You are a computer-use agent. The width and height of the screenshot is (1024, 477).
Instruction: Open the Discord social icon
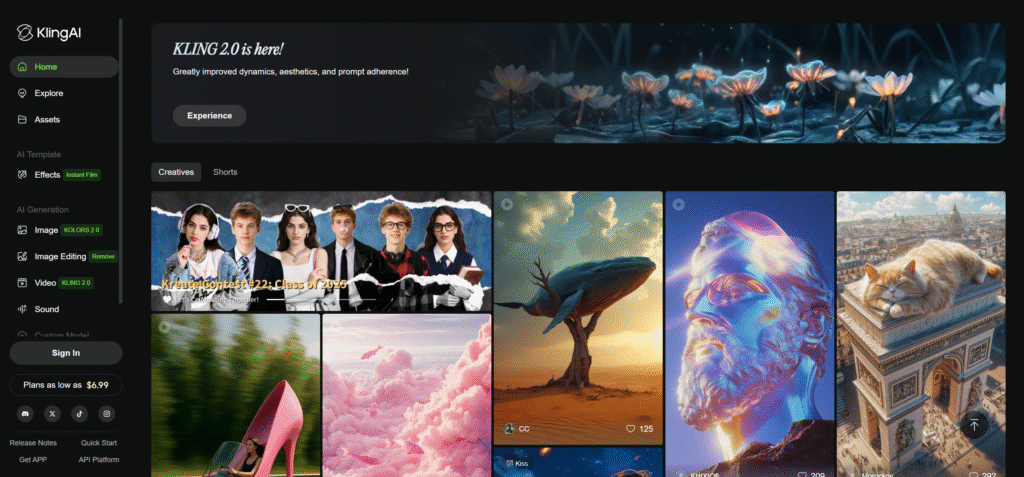tap(25, 413)
